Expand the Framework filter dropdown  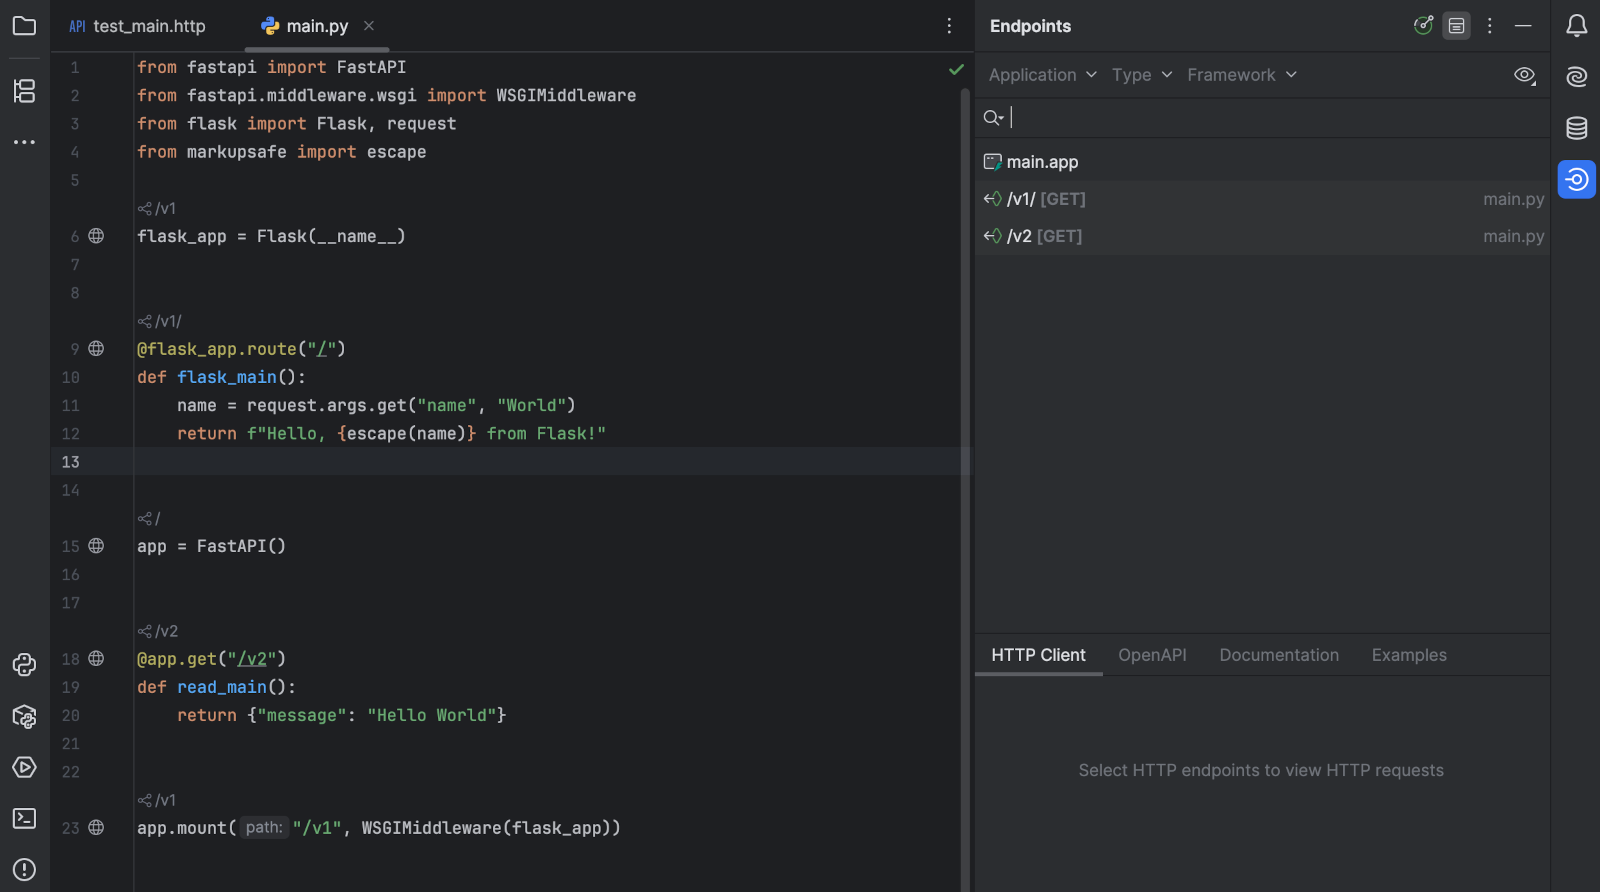coord(1241,75)
